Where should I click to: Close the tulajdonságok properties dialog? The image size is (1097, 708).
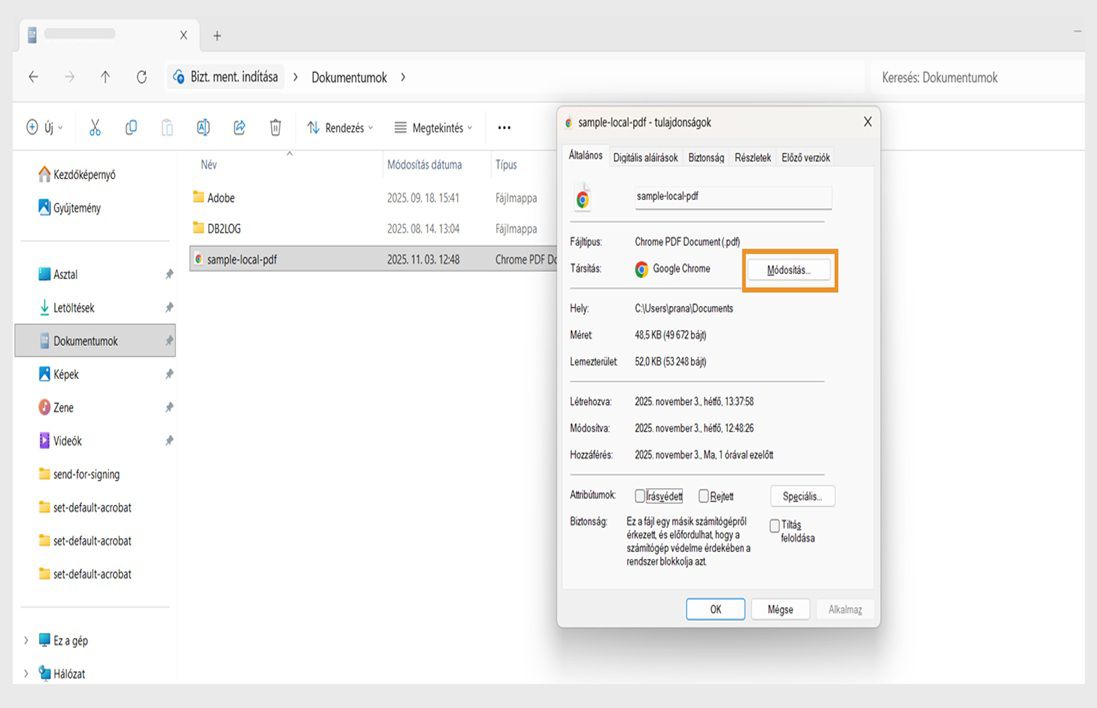(868, 122)
